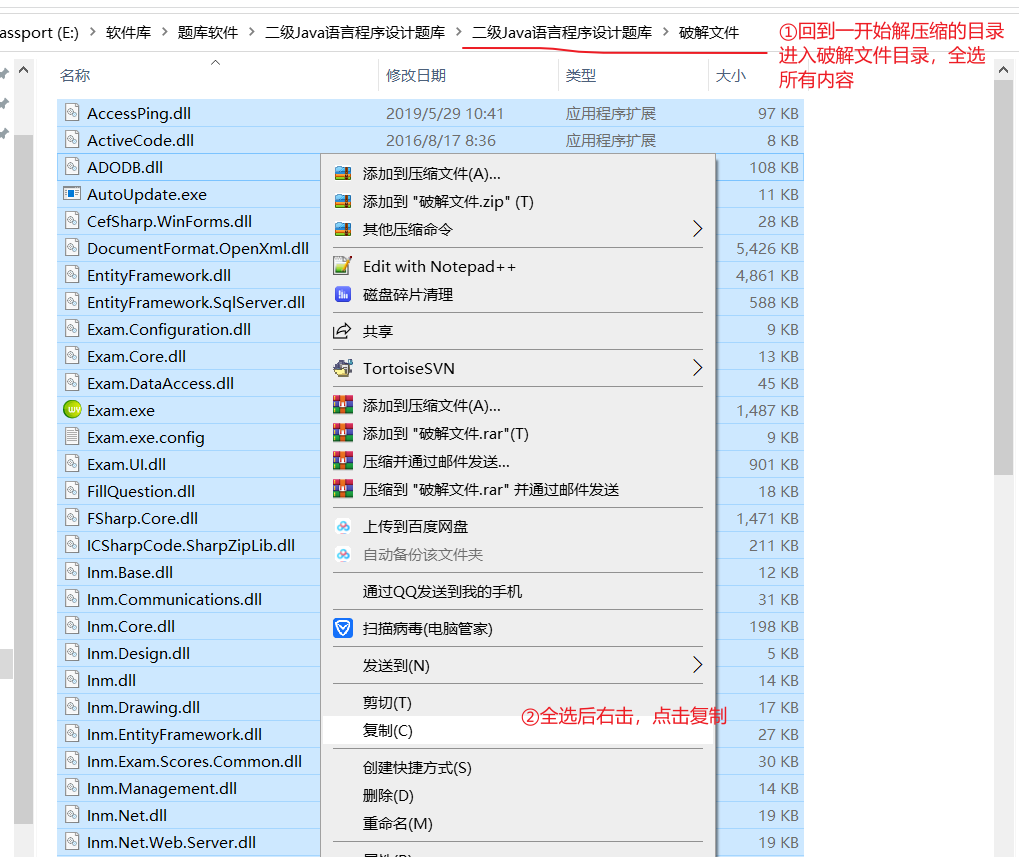Choose 剪切(T) from context menu
Viewport: 1019px width, 857px height.
point(518,702)
